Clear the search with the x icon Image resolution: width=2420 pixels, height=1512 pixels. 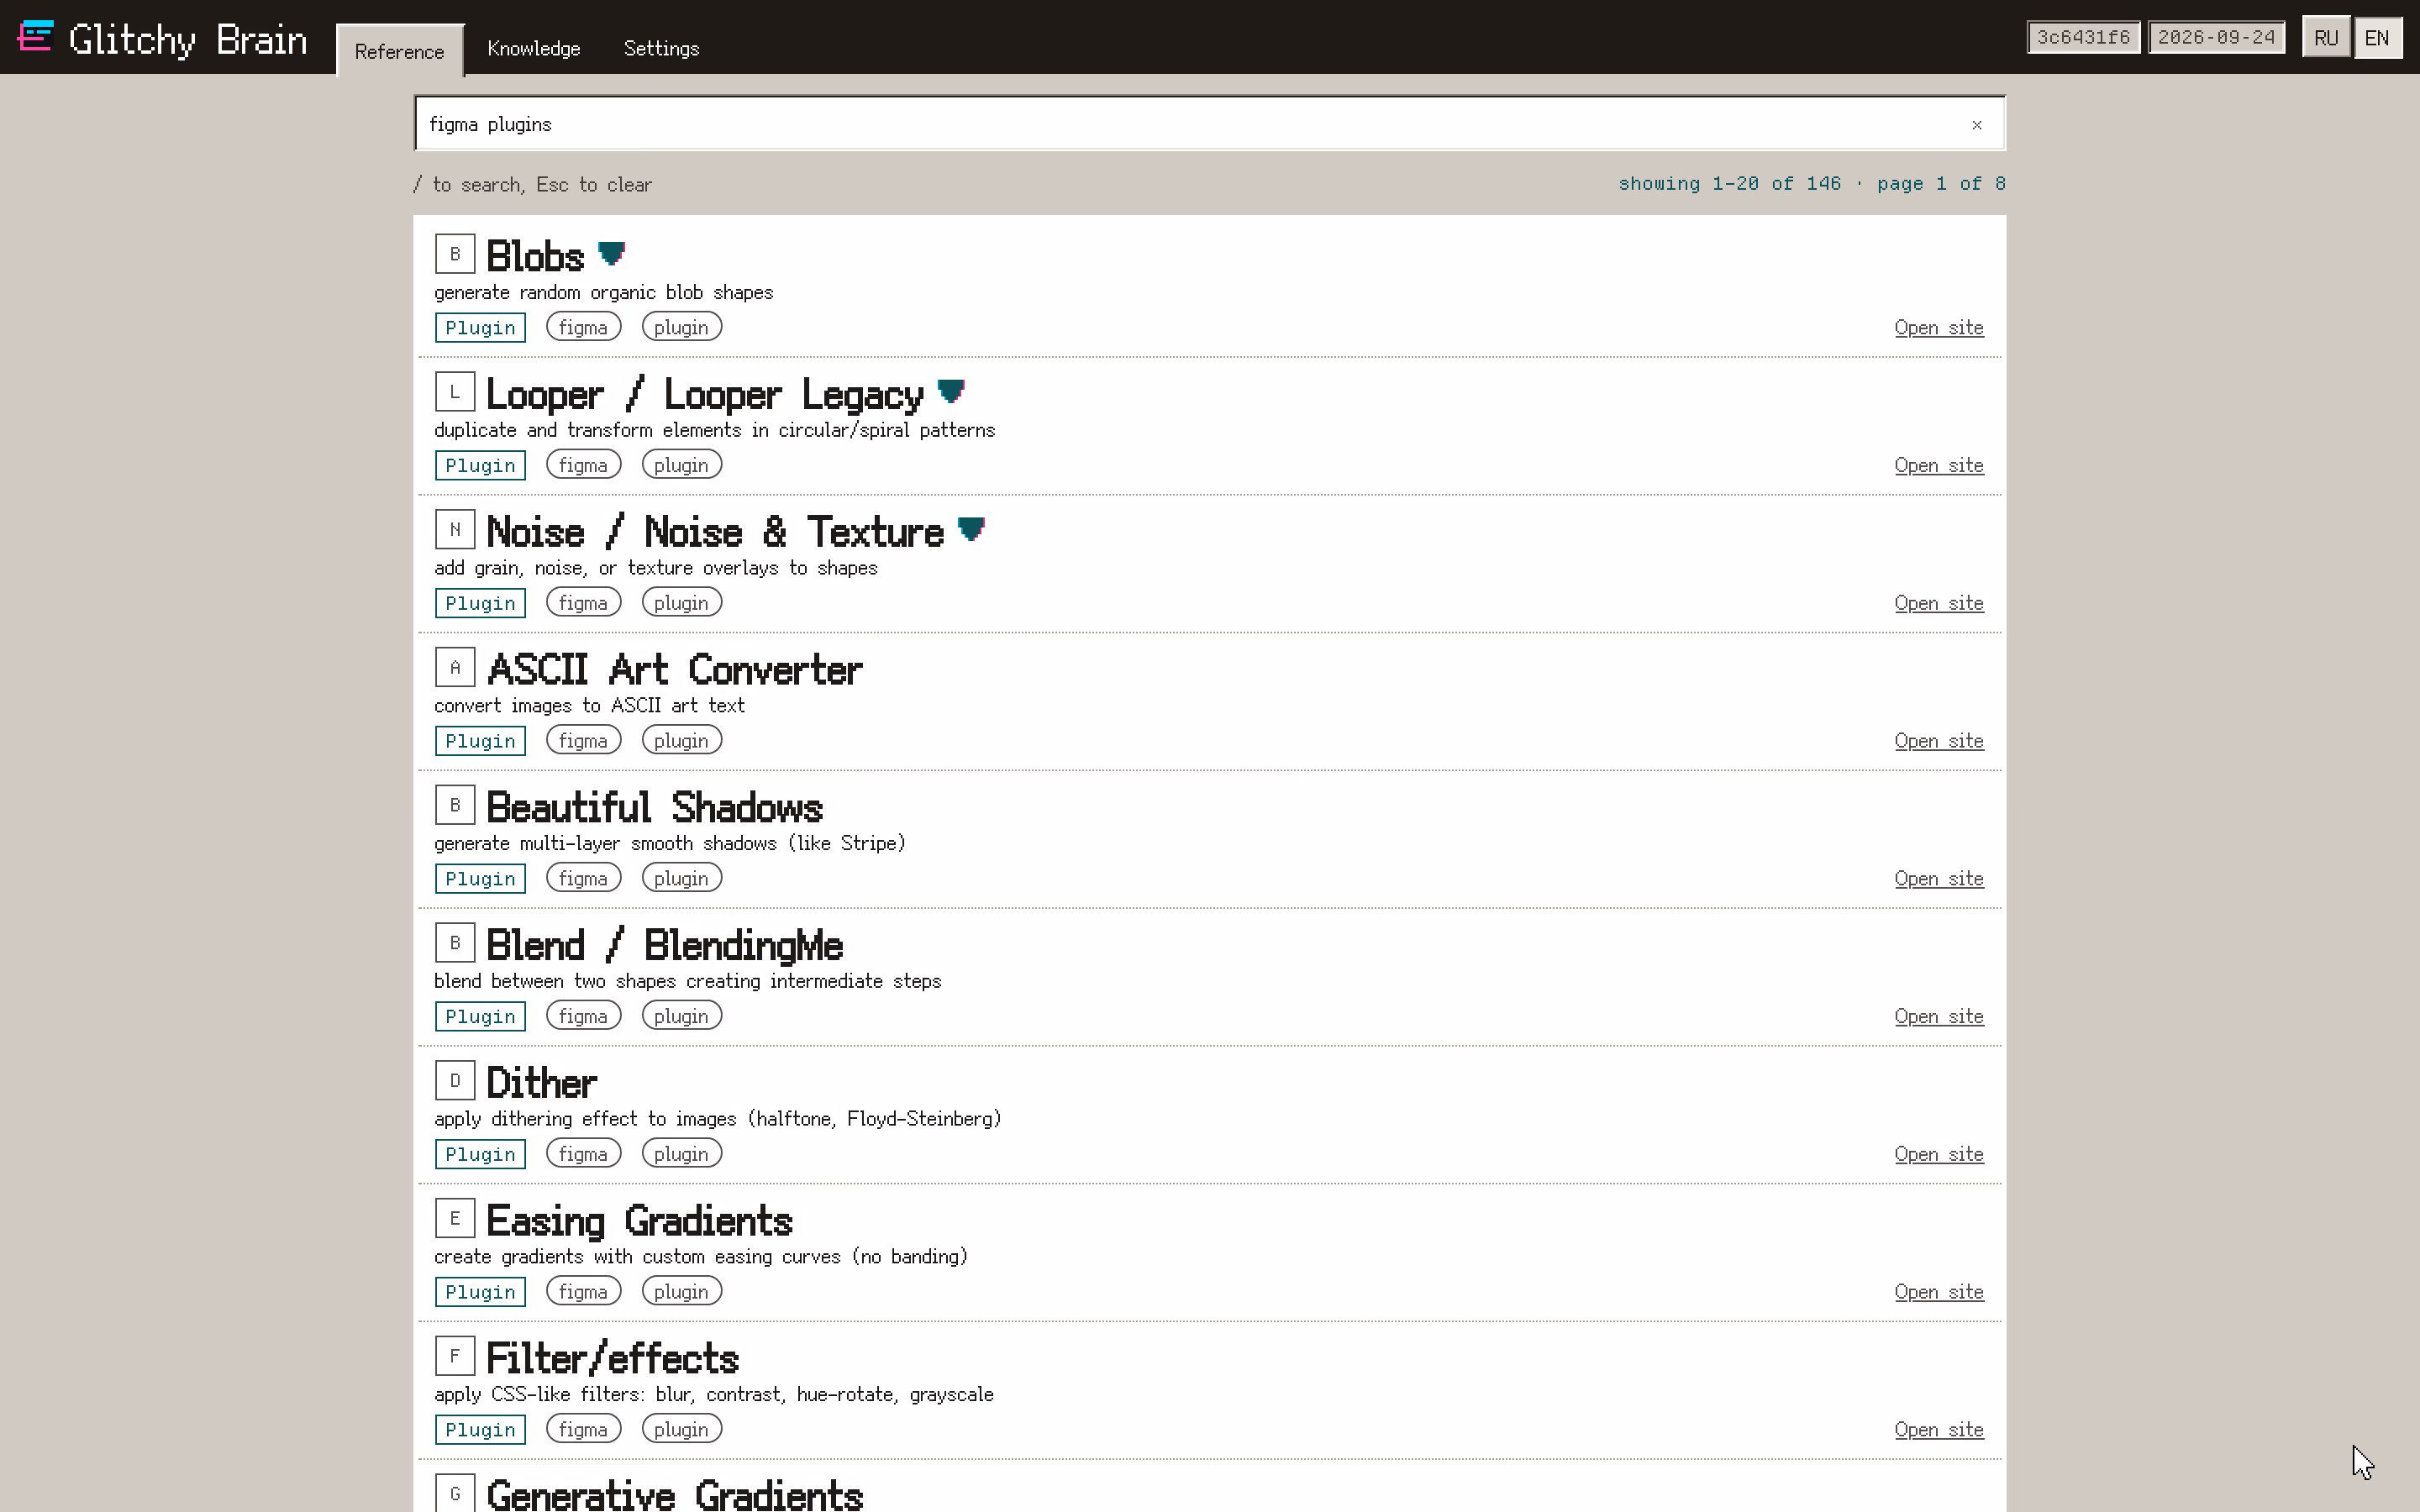[x=1976, y=125]
